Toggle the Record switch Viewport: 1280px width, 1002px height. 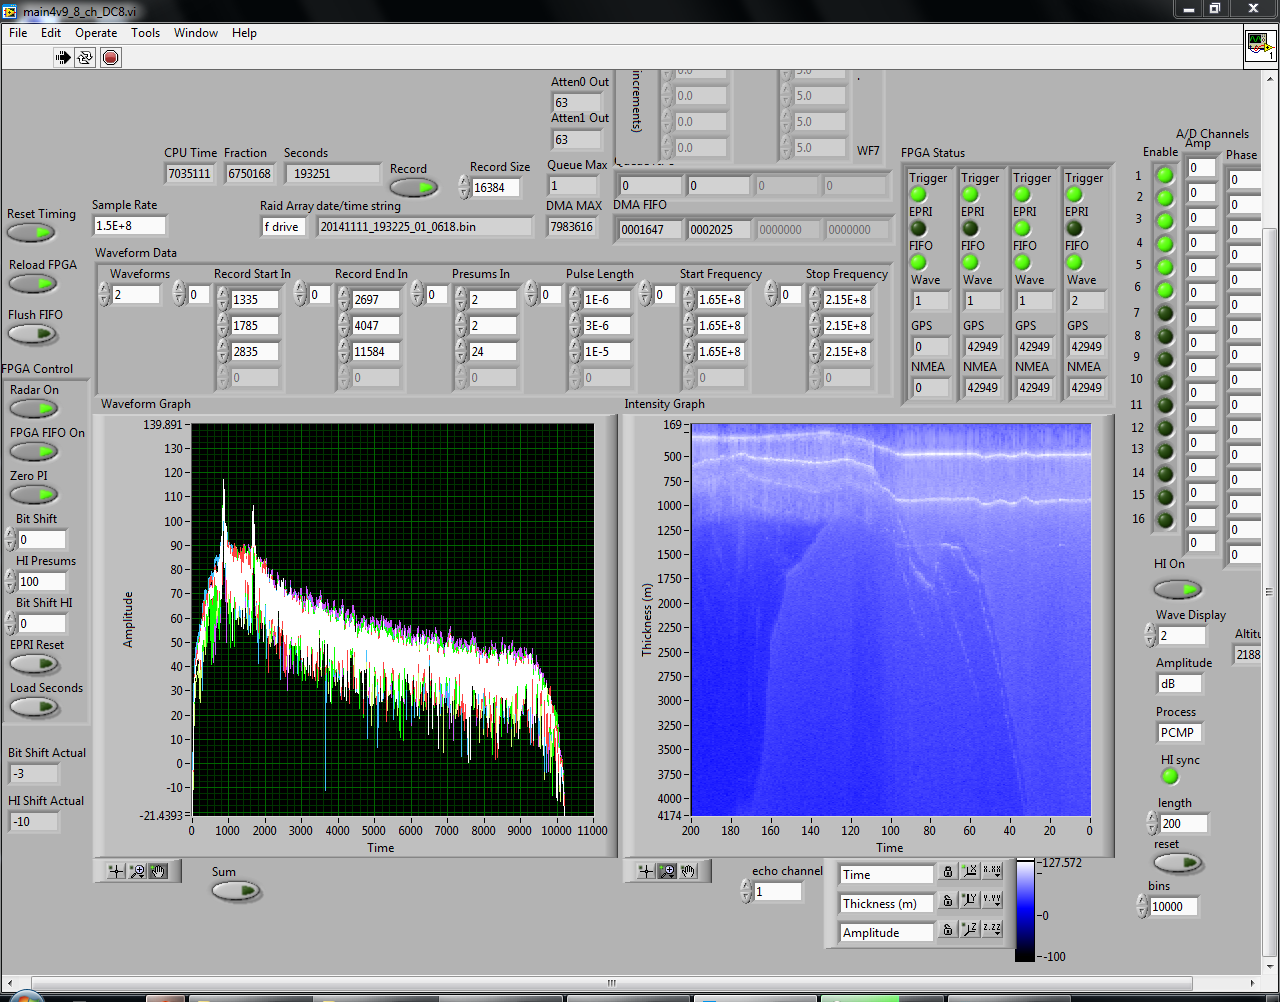pyautogui.click(x=413, y=187)
